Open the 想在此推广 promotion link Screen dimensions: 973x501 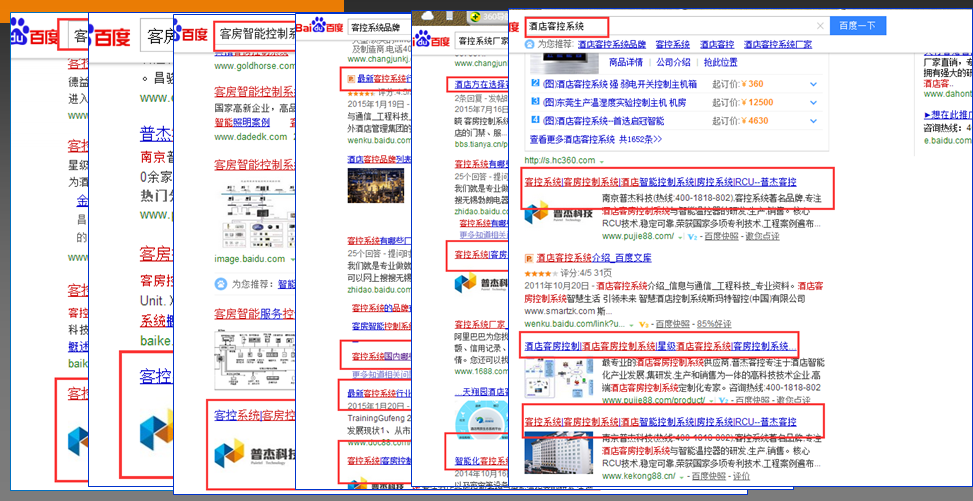(x=947, y=115)
